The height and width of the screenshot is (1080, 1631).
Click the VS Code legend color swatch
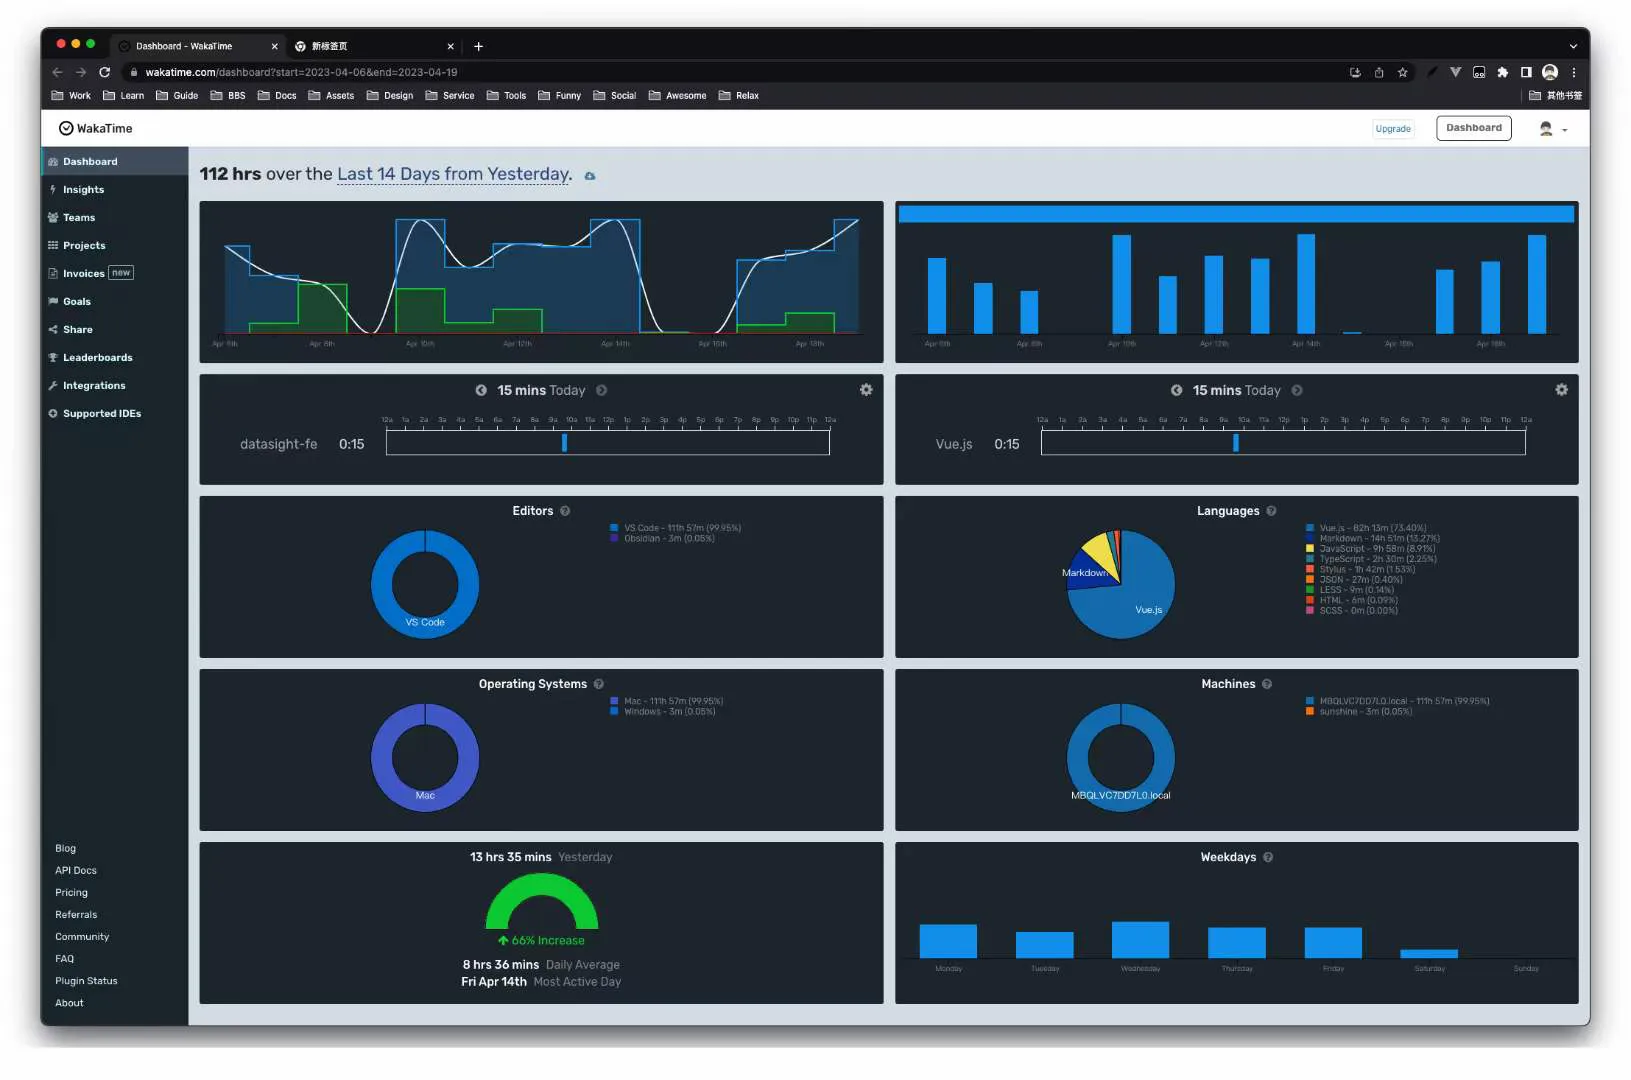614,528
